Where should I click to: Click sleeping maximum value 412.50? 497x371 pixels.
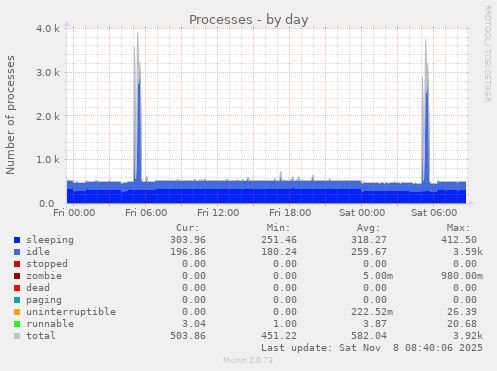[x=459, y=240]
